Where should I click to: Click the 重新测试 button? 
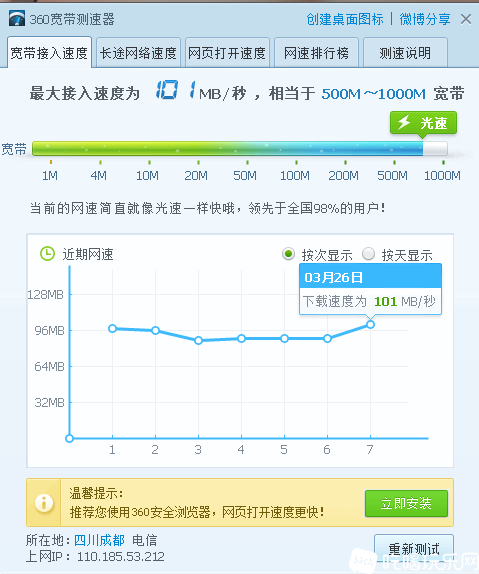[414, 549]
